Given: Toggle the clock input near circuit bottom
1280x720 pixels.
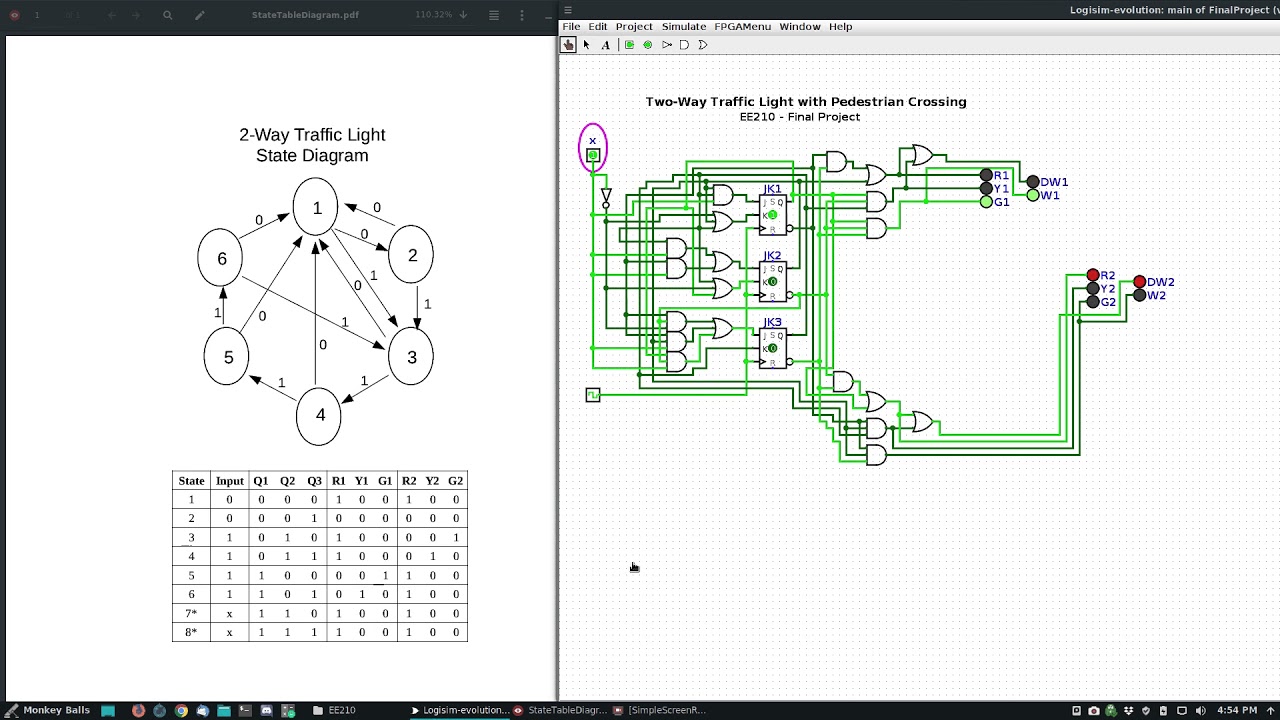Looking at the screenshot, I should pyautogui.click(x=593, y=395).
